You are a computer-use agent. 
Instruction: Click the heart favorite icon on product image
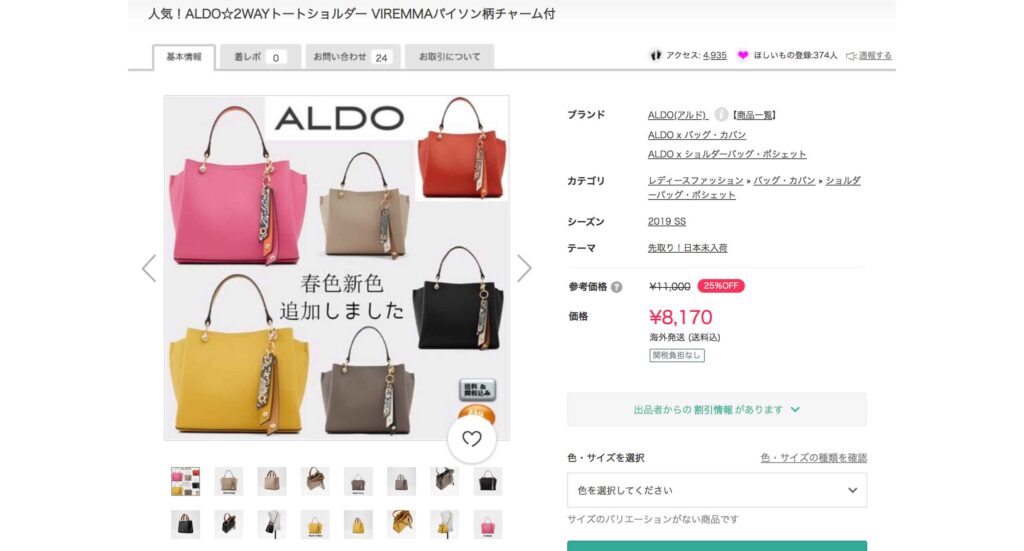click(x=472, y=439)
